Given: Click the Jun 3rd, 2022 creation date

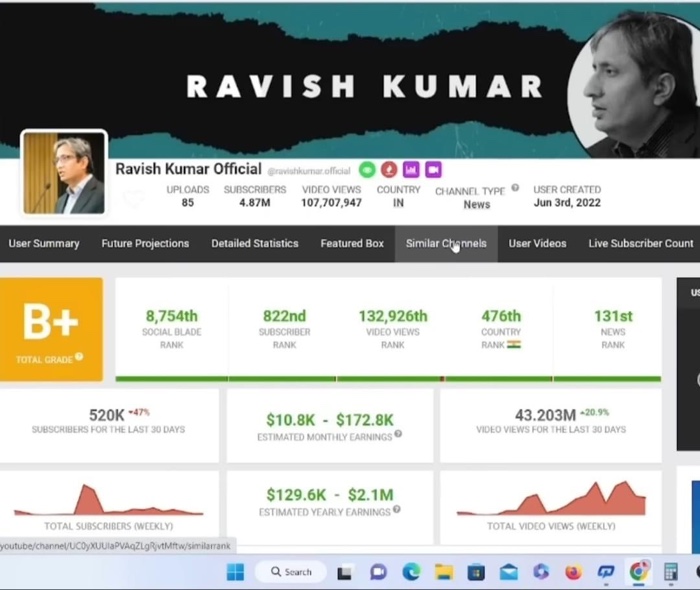Looking at the screenshot, I should pos(567,203).
